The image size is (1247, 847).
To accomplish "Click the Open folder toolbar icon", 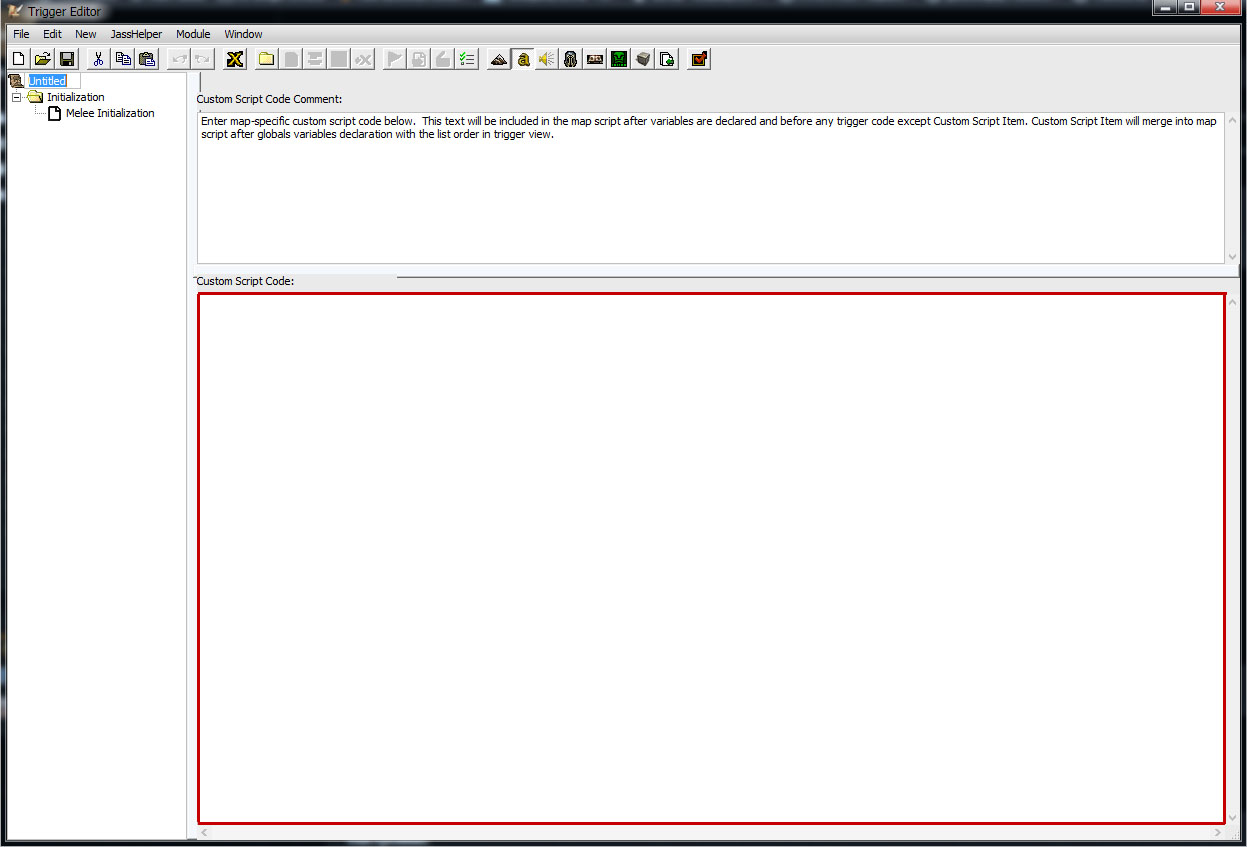I will point(42,59).
